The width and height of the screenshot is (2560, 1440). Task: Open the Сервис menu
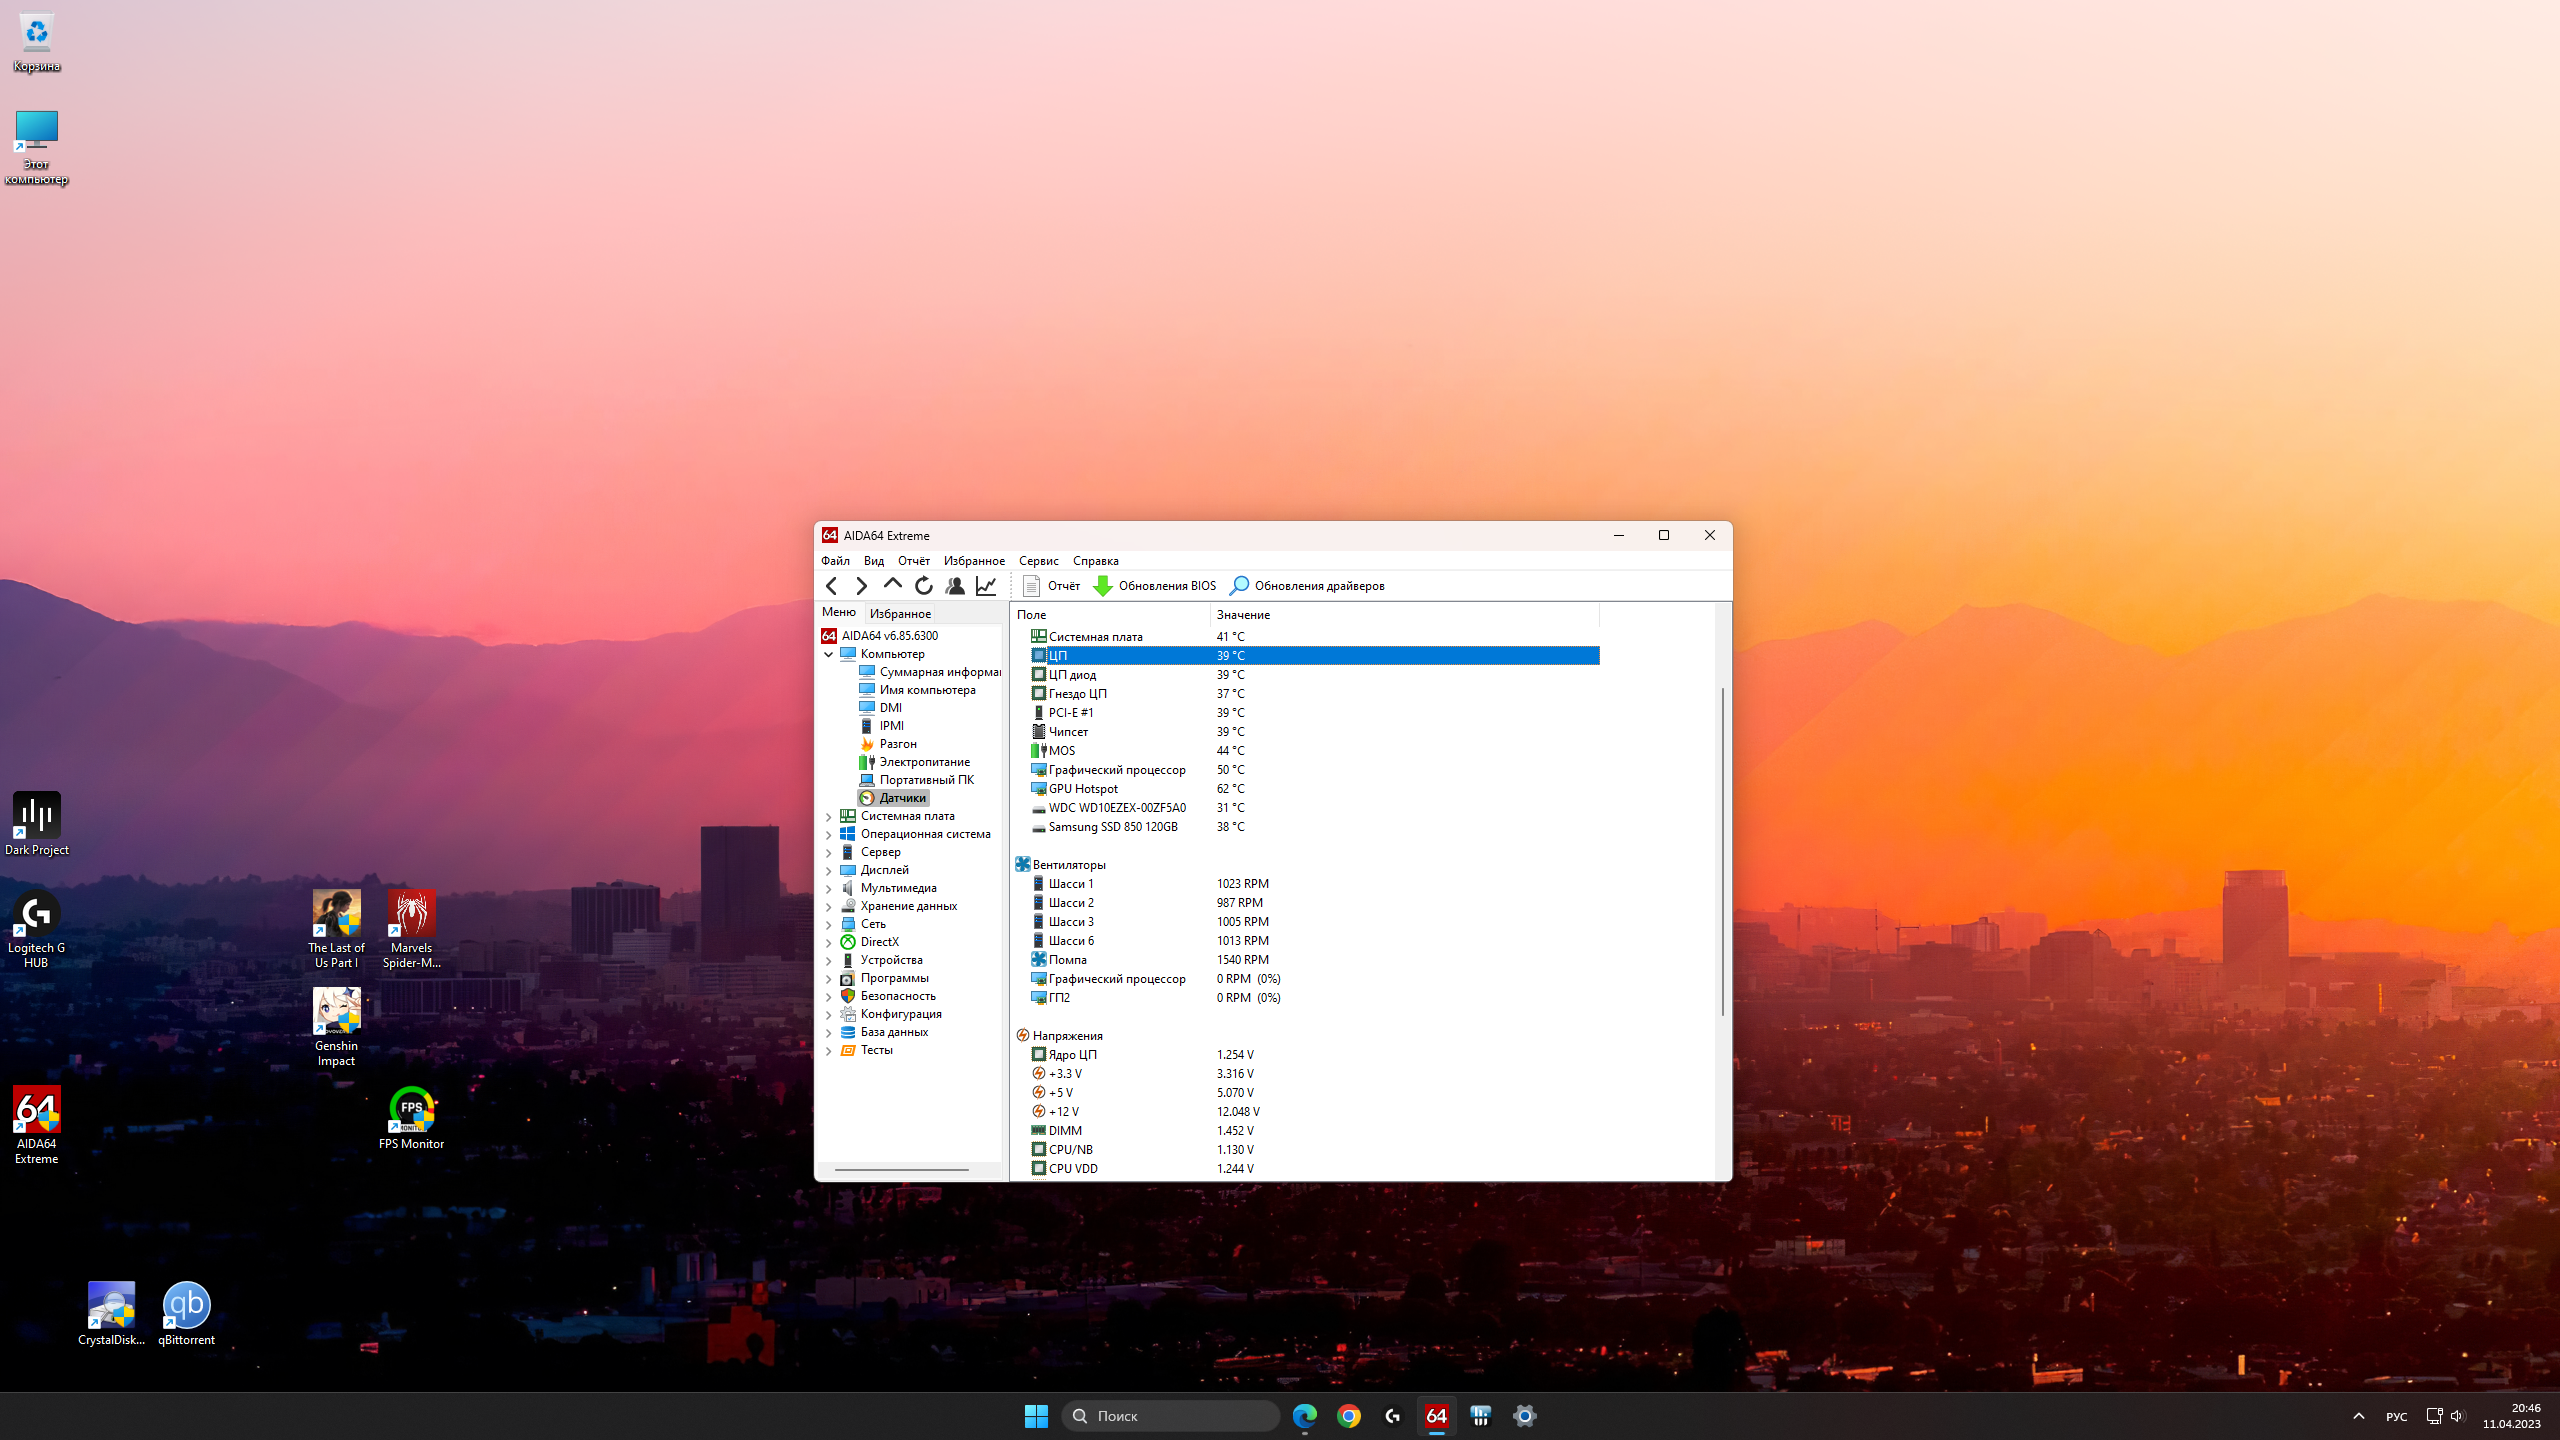(x=1038, y=561)
